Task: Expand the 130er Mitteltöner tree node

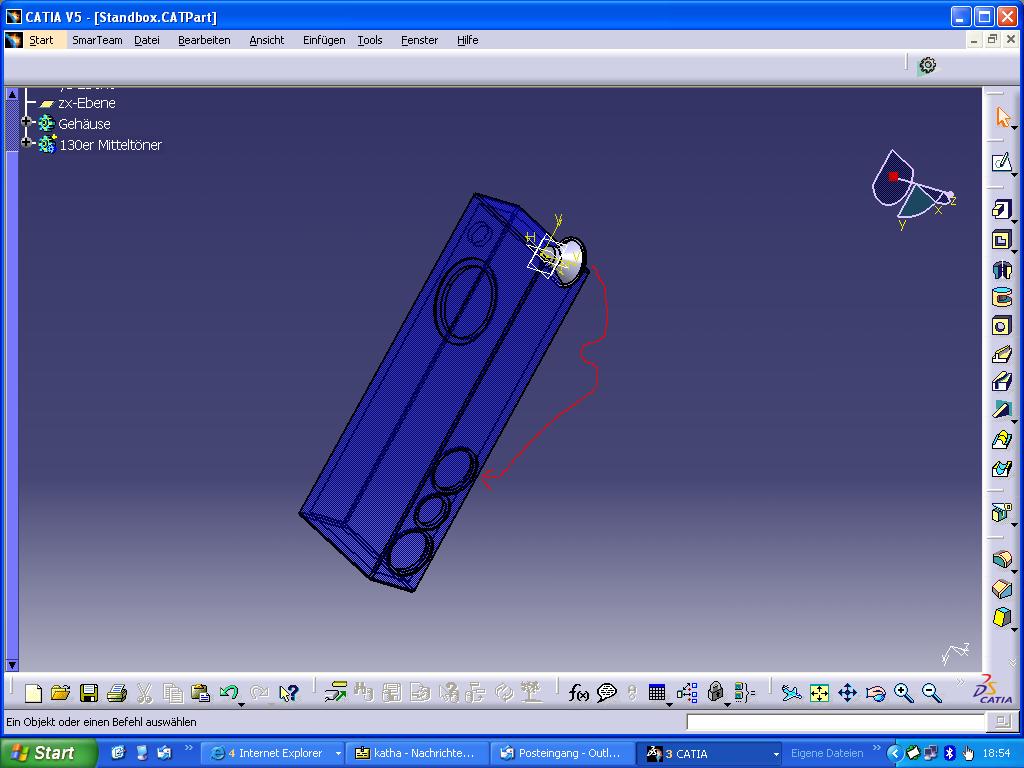Action: click(26, 142)
